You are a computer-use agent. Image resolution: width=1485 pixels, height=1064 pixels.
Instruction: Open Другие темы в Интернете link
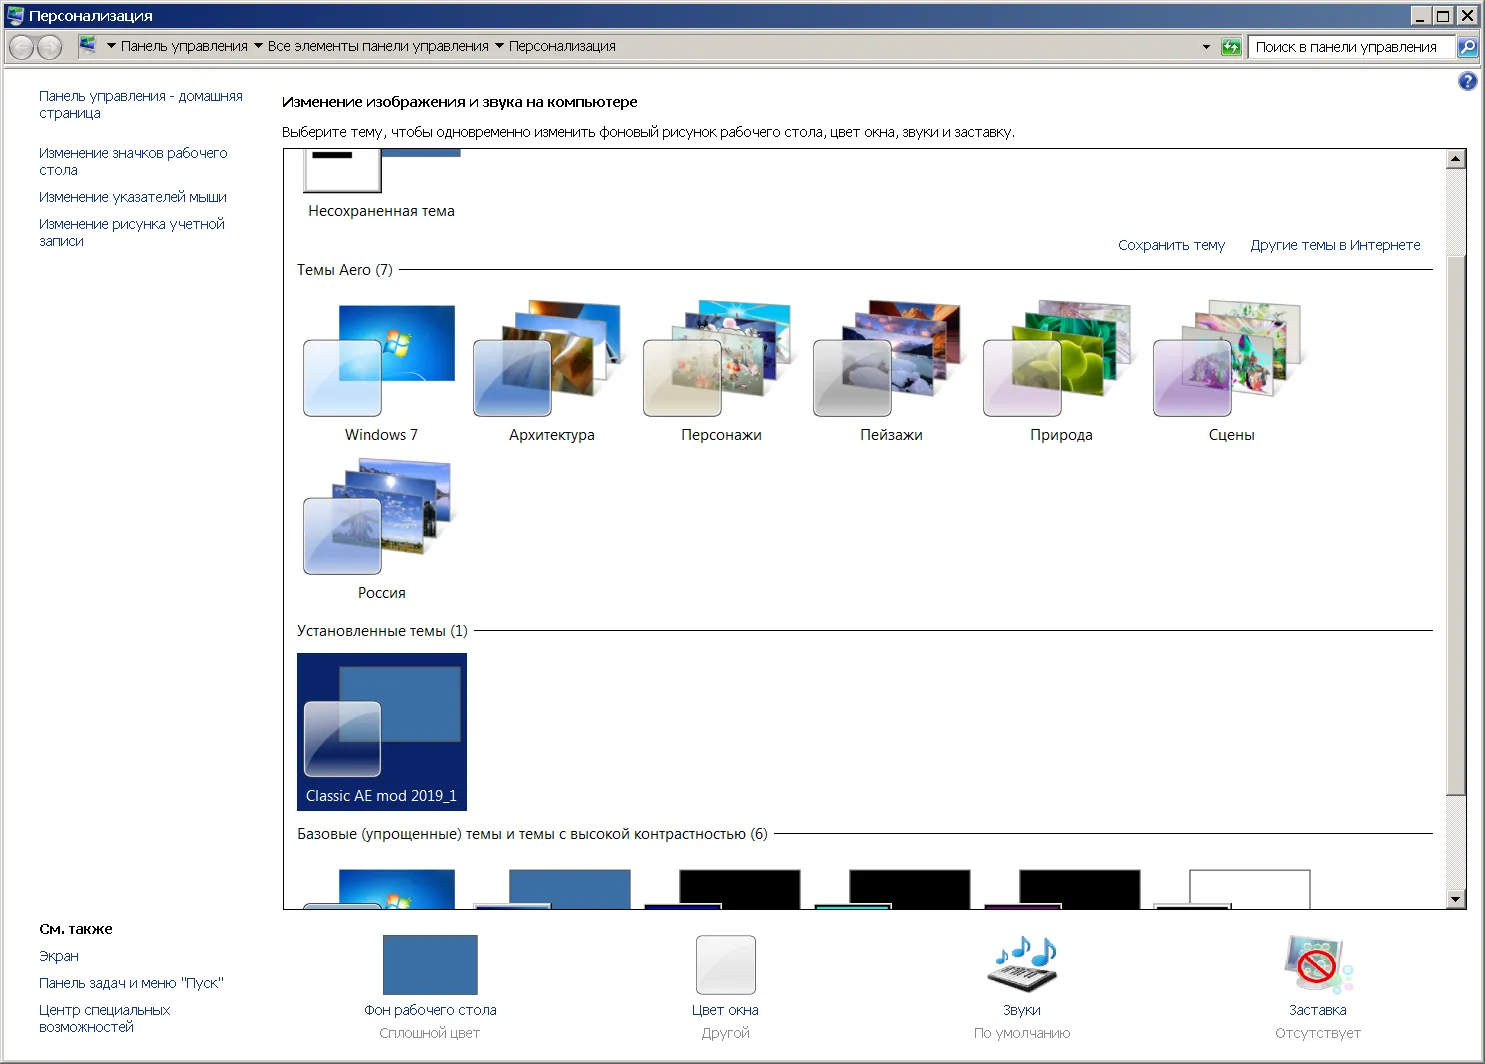pyautogui.click(x=1335, y=245)
